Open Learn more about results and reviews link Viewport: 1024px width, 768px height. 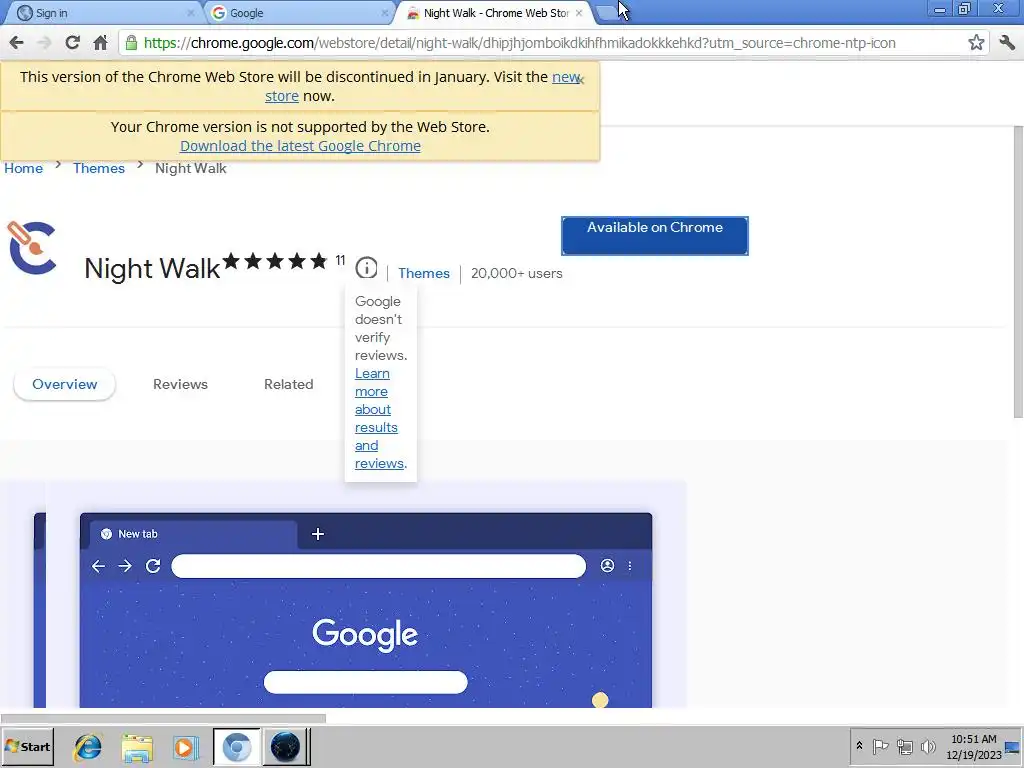380,419
